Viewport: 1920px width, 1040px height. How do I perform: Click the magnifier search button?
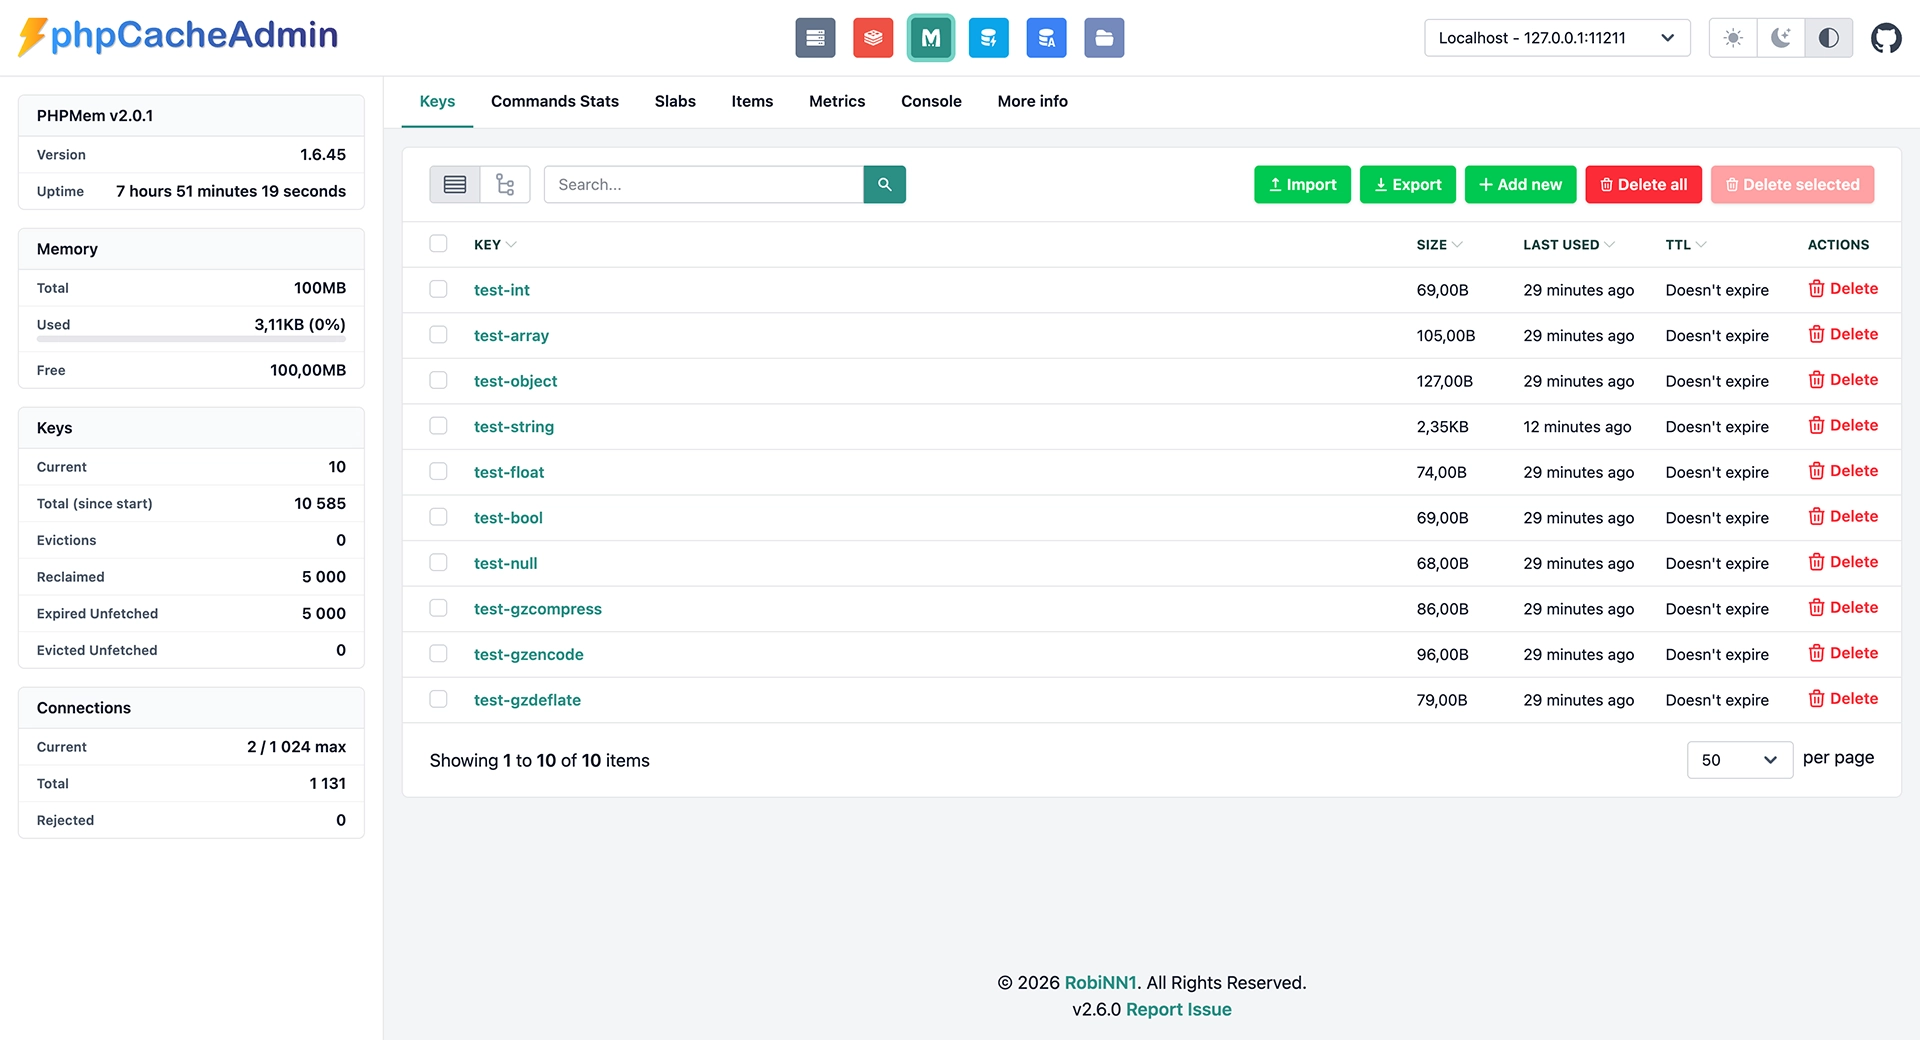tap(885, 185)
